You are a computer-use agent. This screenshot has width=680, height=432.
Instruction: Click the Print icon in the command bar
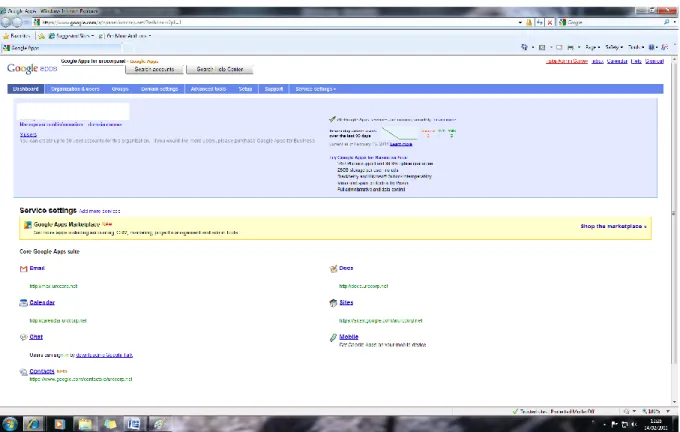(x=570, y=47)
